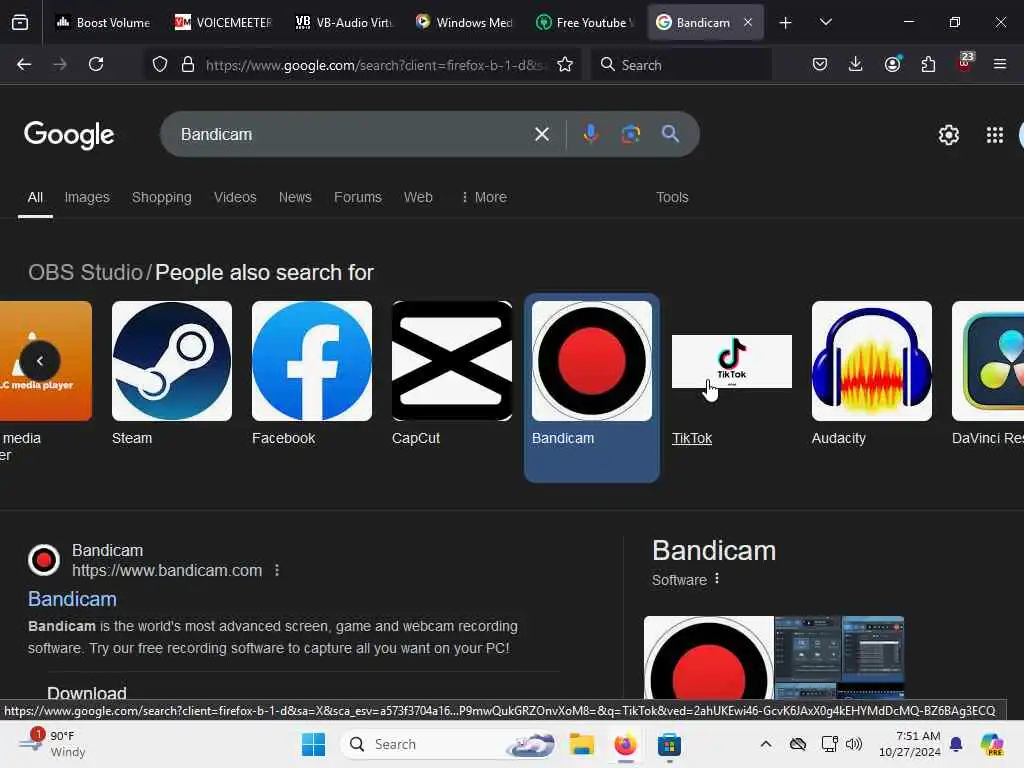Open Firefox account menu
1024x768 pixels.
pos(892,64)
